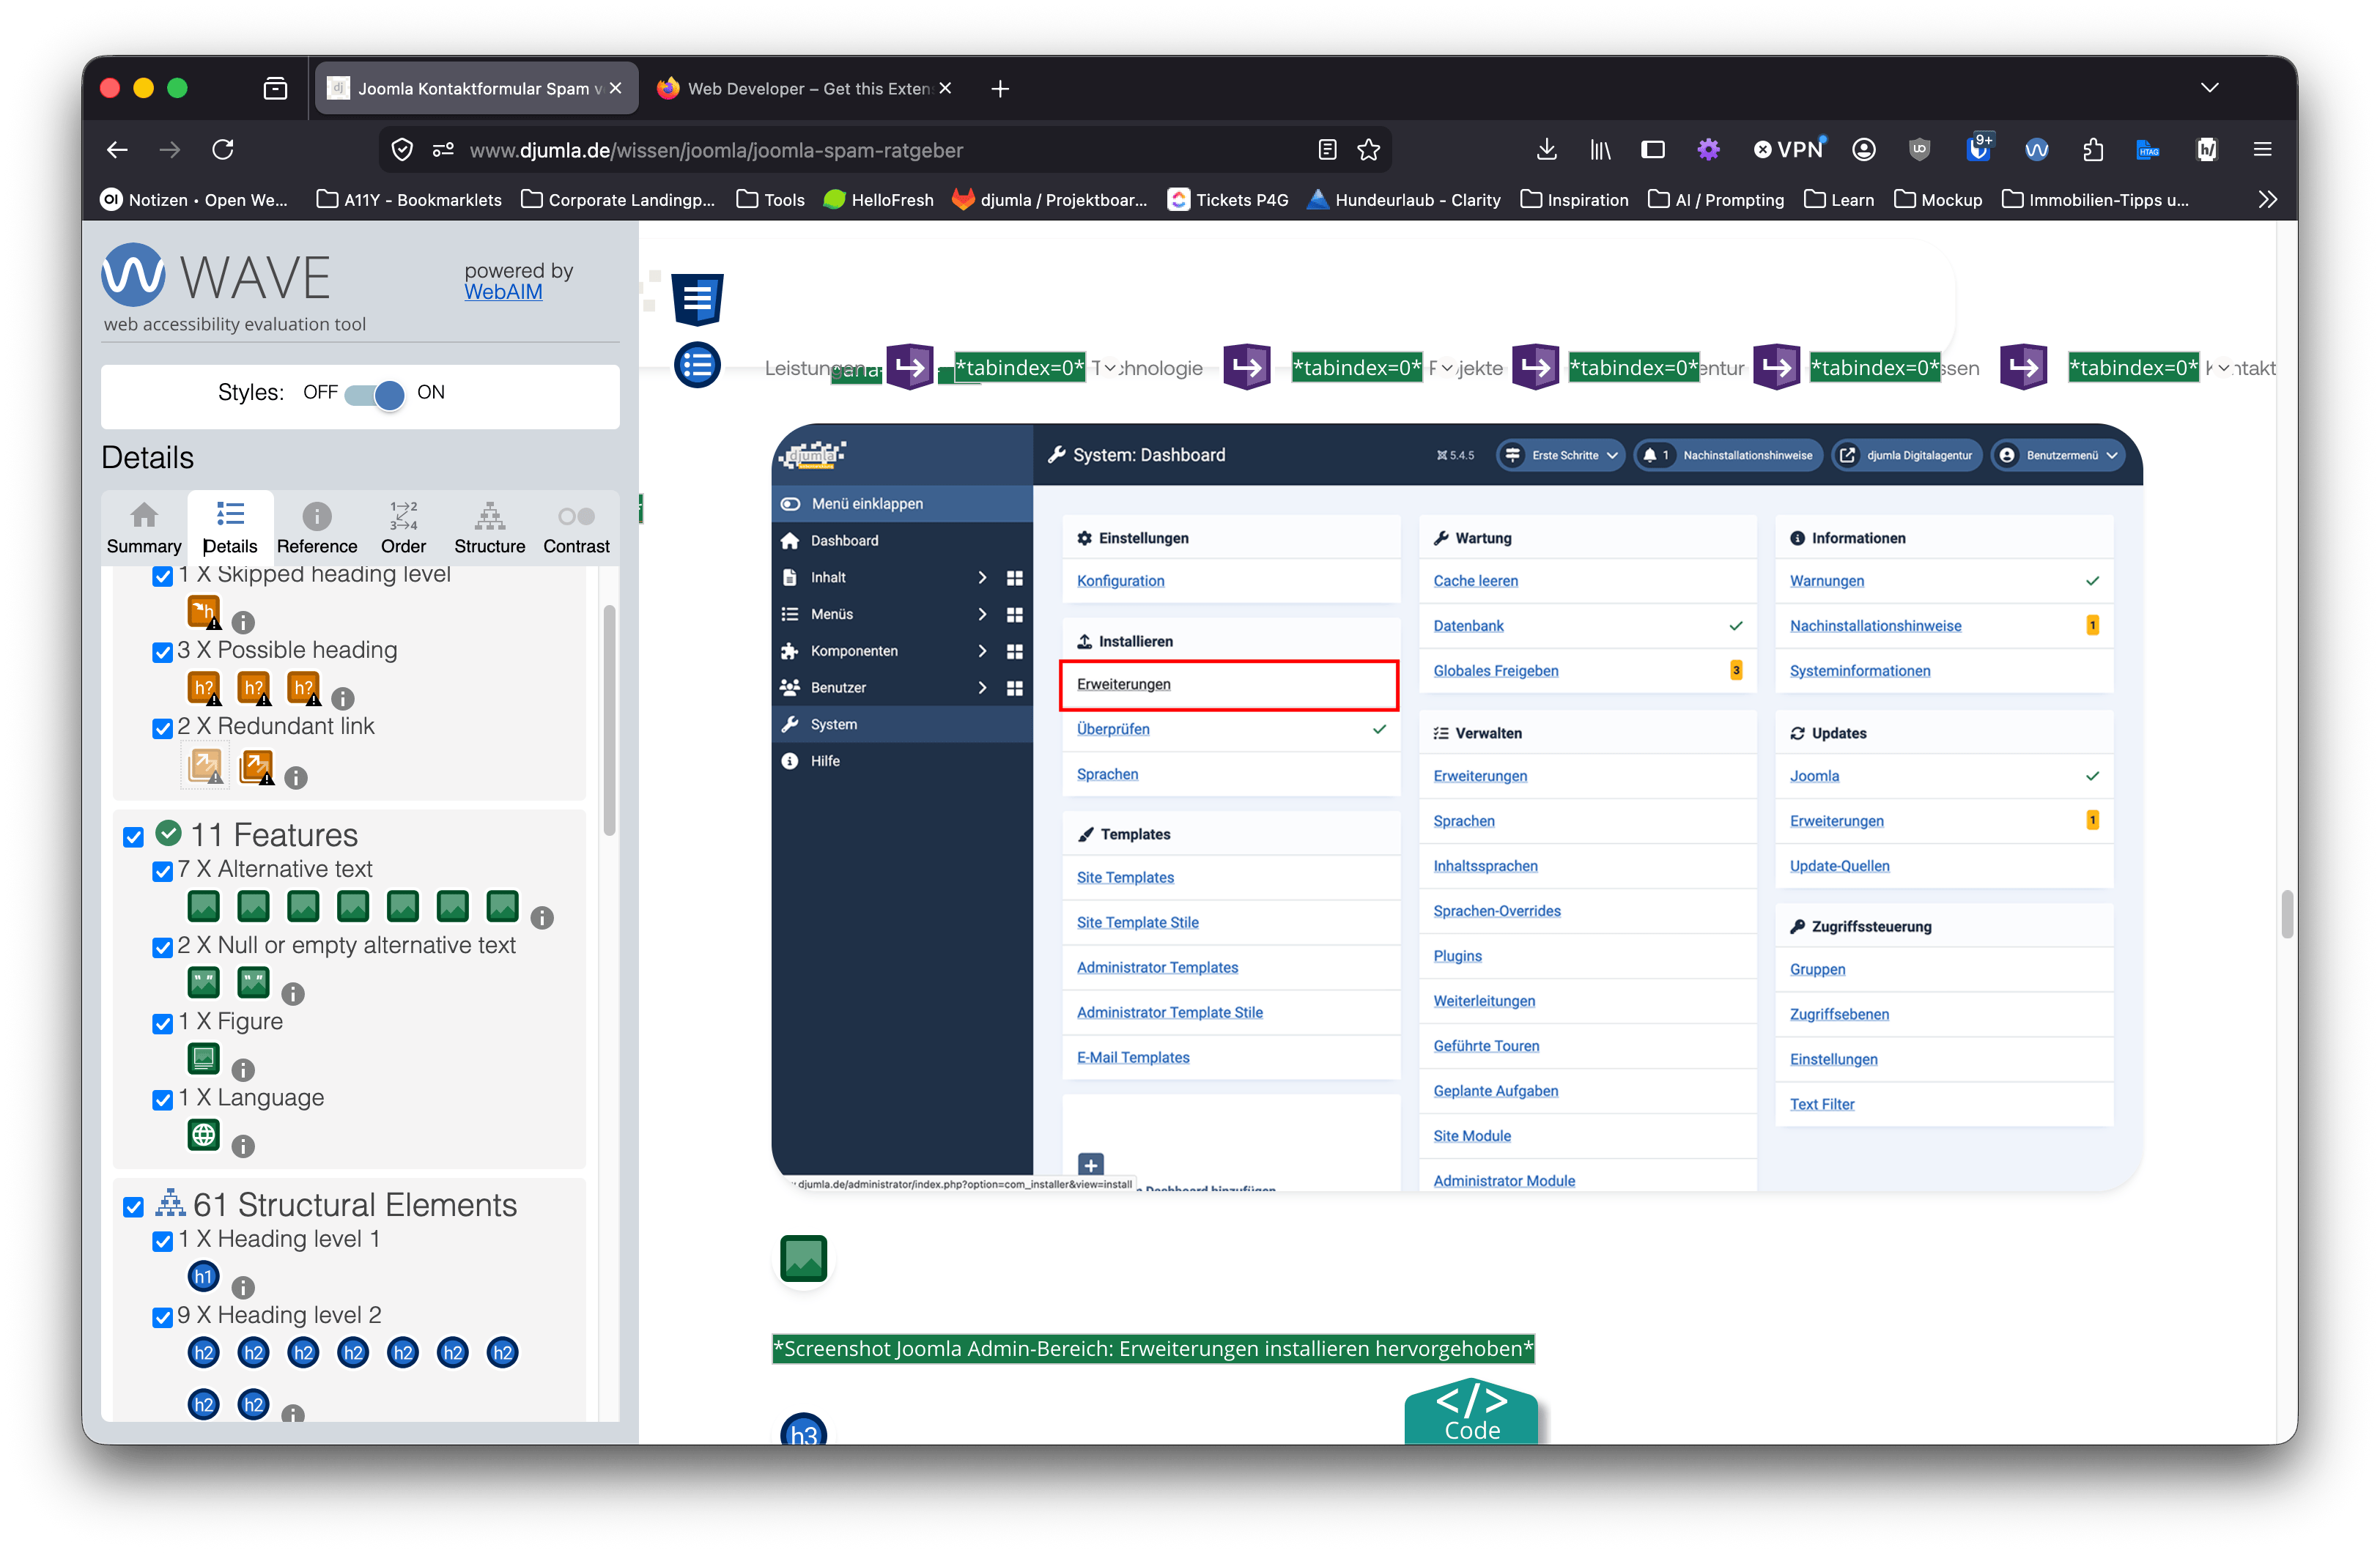Switch to the Order tab
Viewport: 2380px width, 1553px height.
click(x=403, y=528)
